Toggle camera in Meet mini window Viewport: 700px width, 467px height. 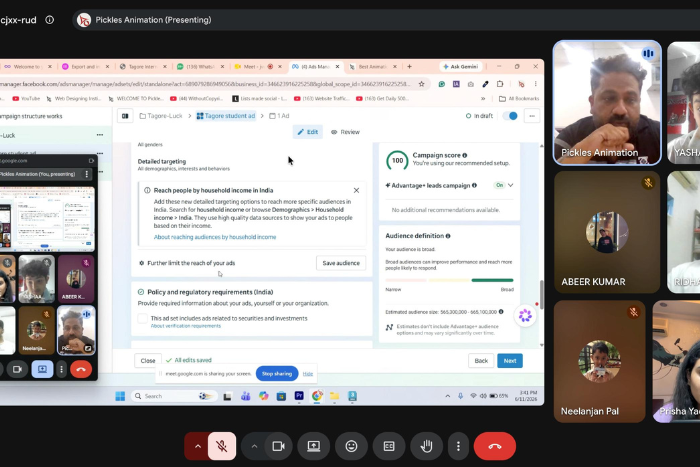[x=17, y=369]
